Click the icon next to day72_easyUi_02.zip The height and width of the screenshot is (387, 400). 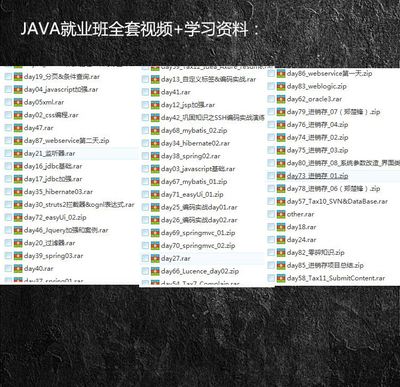pos(18,217)
